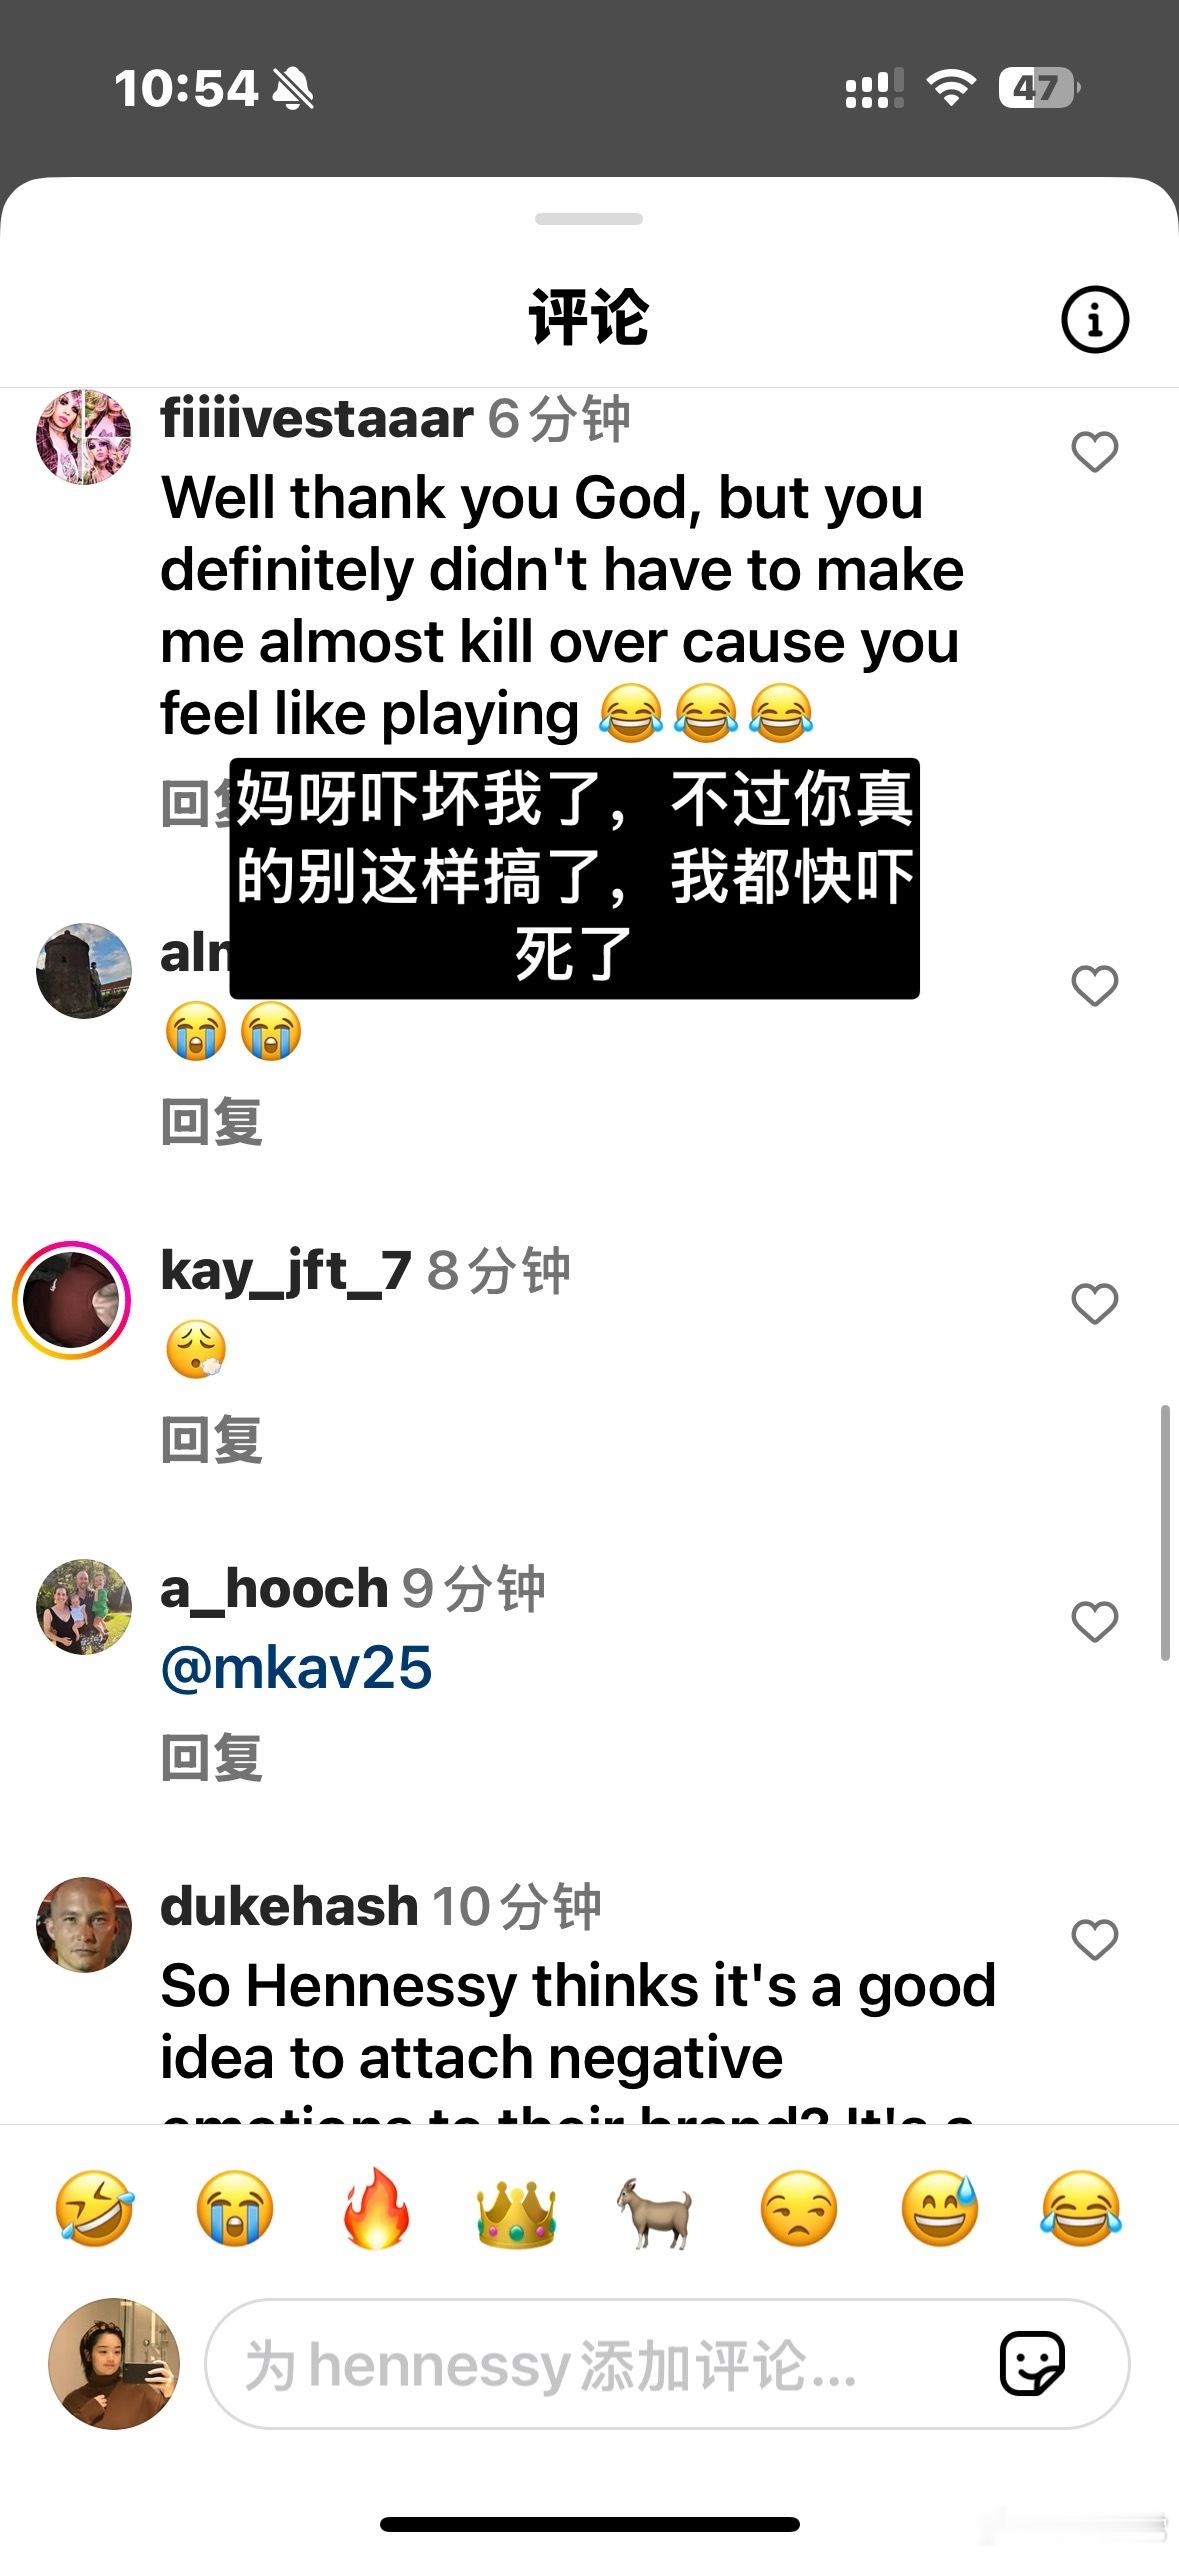
Task: Open the @mkav25 mention link
Action: tap(296, 1667)
